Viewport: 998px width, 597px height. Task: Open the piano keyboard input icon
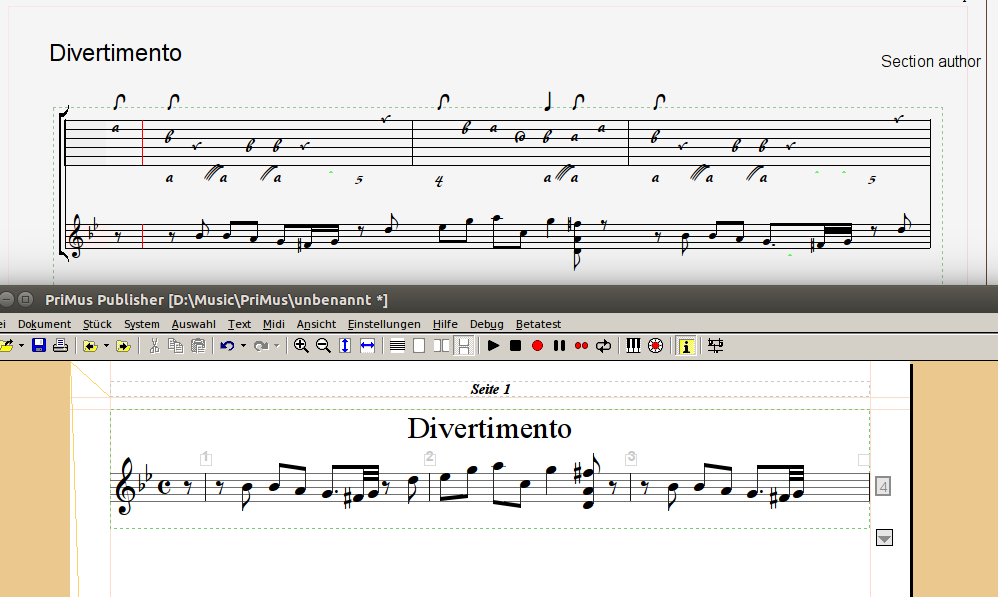[x=633, y=346]
